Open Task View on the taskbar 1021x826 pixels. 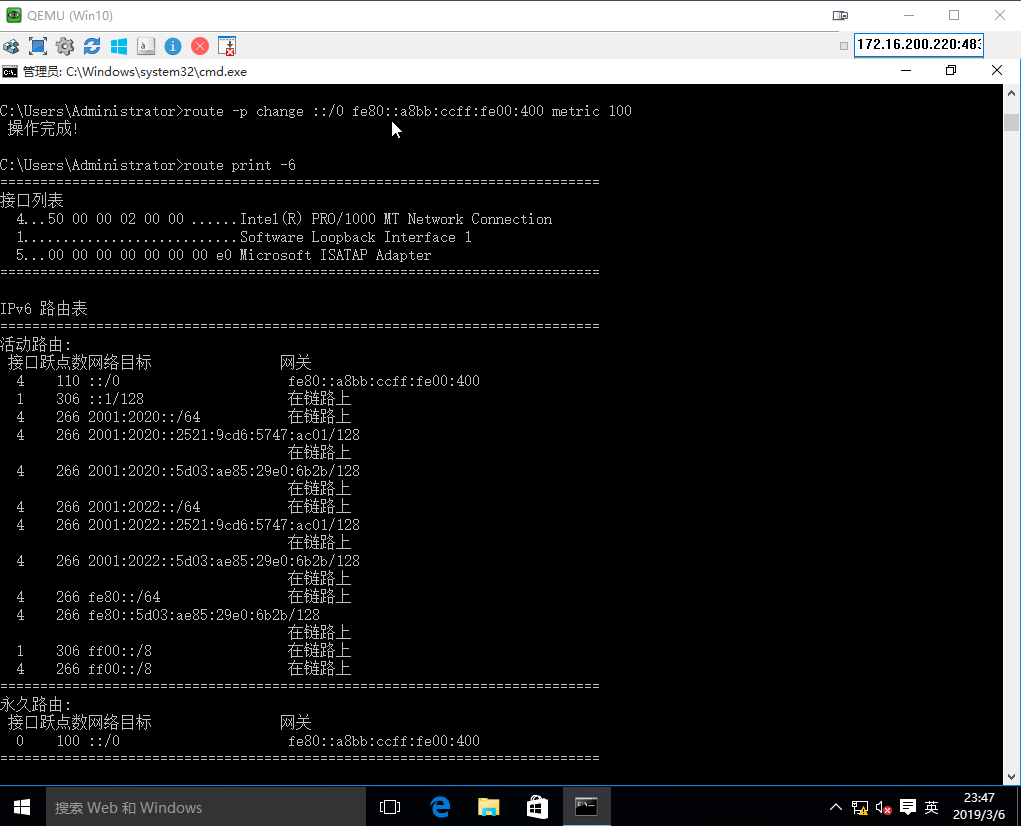click(x=391, y=807)
